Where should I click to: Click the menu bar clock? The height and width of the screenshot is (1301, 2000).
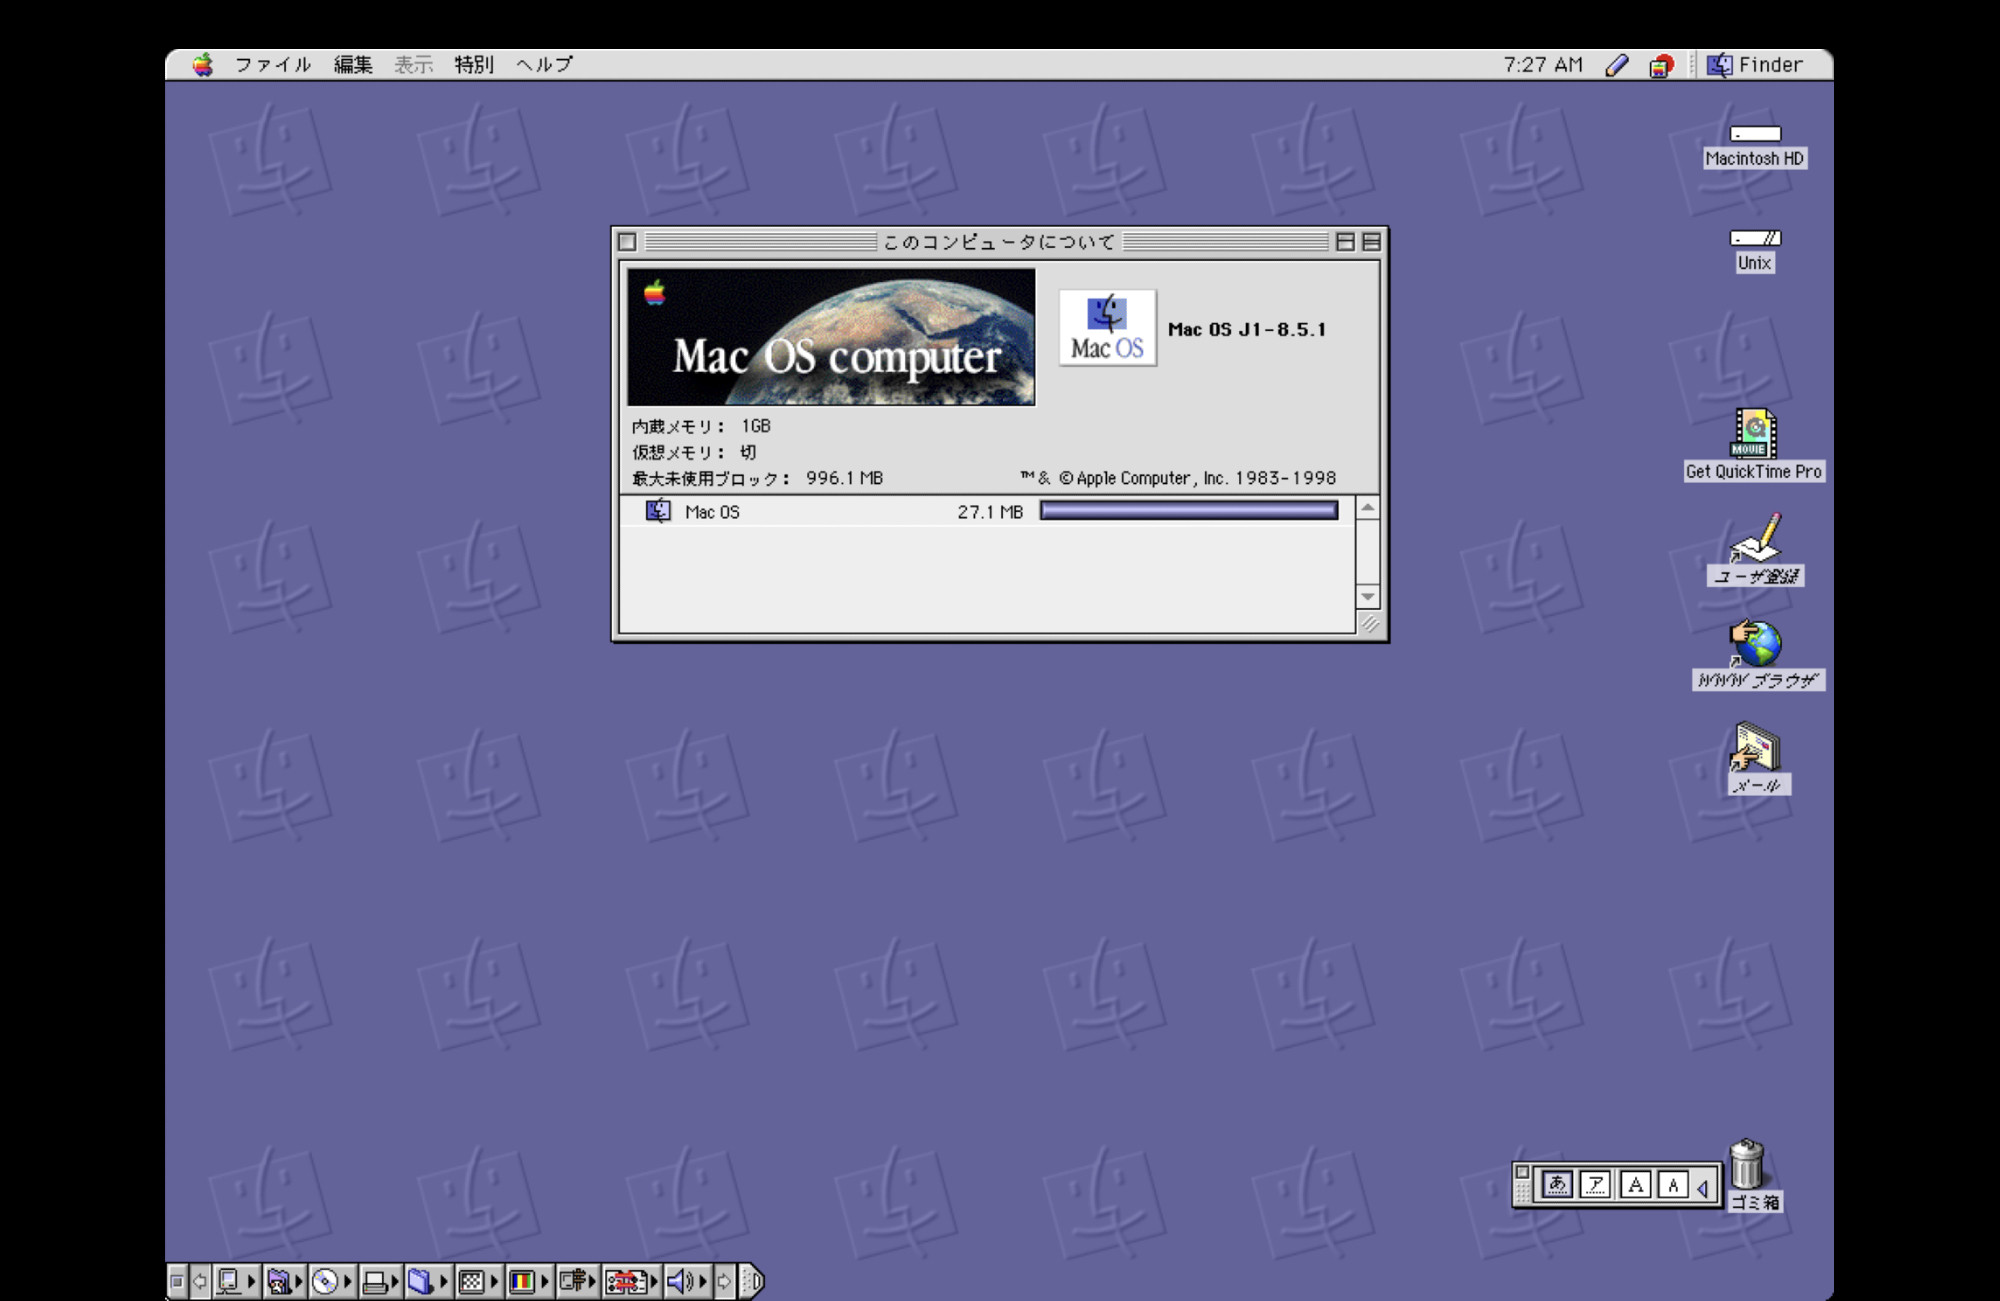(x=1543, y=65)
